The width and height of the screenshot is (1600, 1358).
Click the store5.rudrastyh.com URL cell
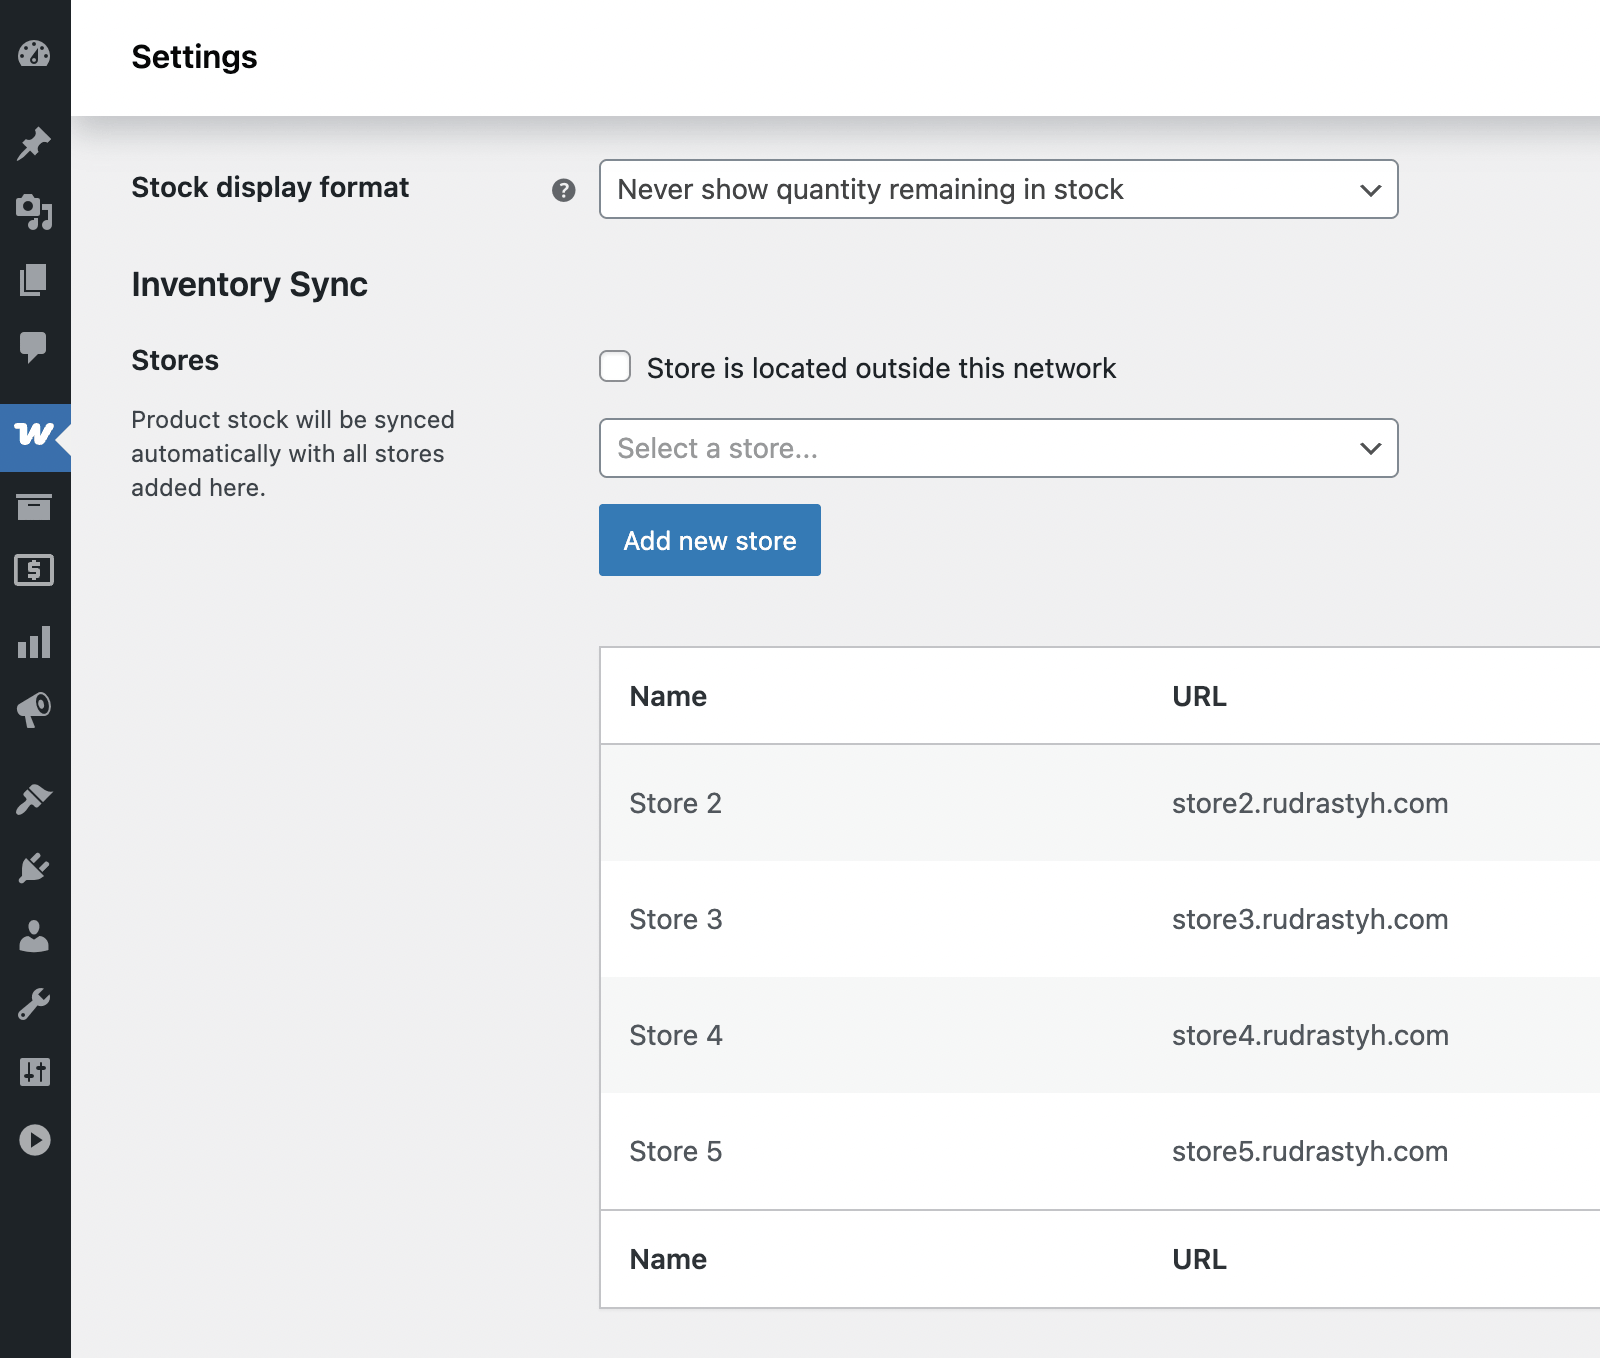point(1310,1151)
